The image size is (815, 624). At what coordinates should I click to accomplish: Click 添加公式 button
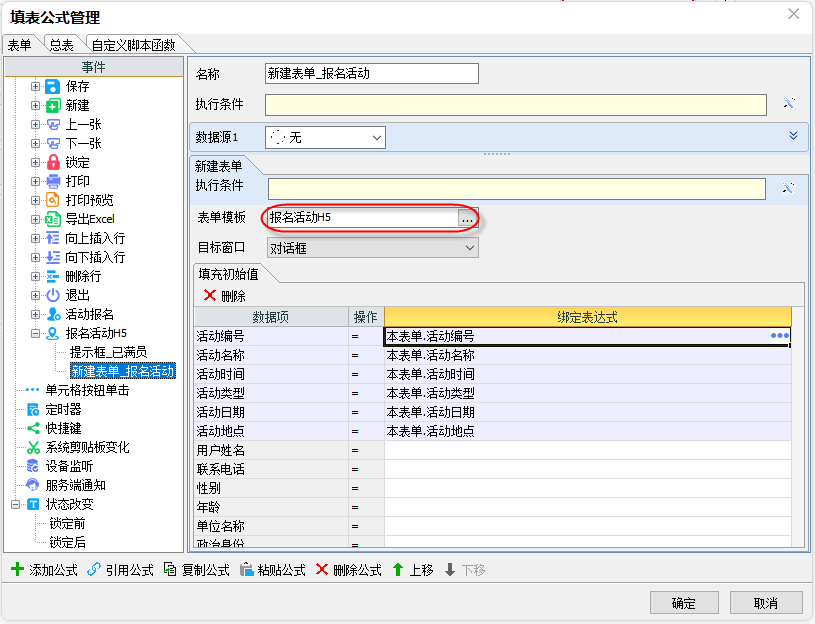tap(44, 570)
